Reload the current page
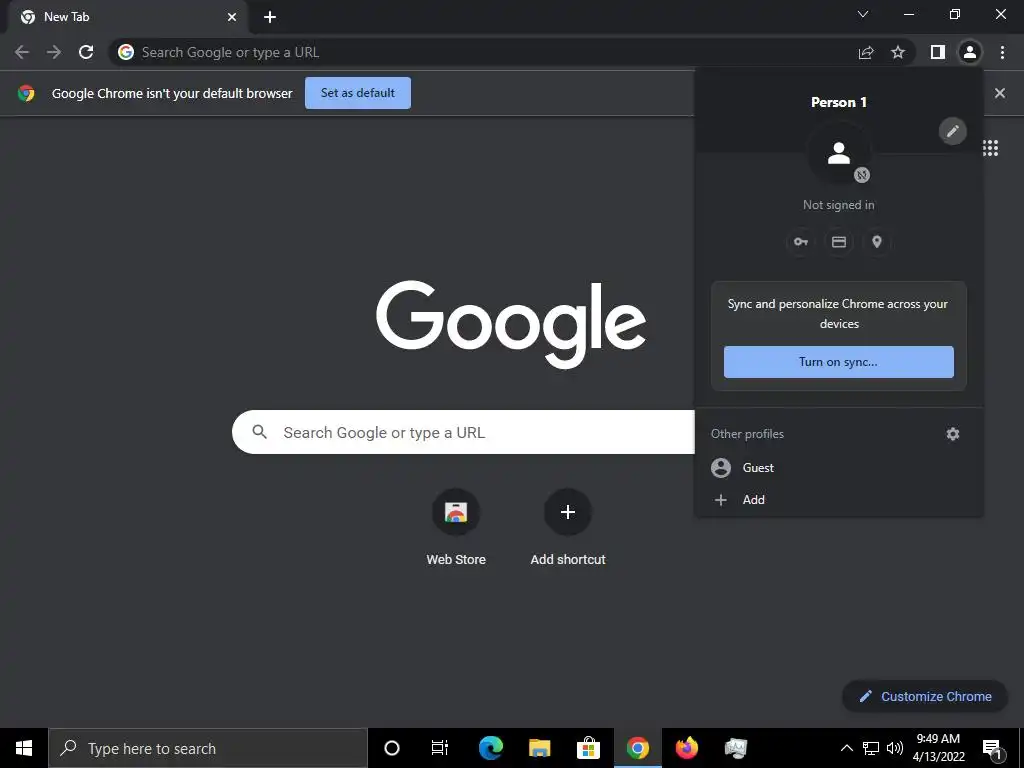The height and width of the screenshot is (768, 1024). (86, 52)
